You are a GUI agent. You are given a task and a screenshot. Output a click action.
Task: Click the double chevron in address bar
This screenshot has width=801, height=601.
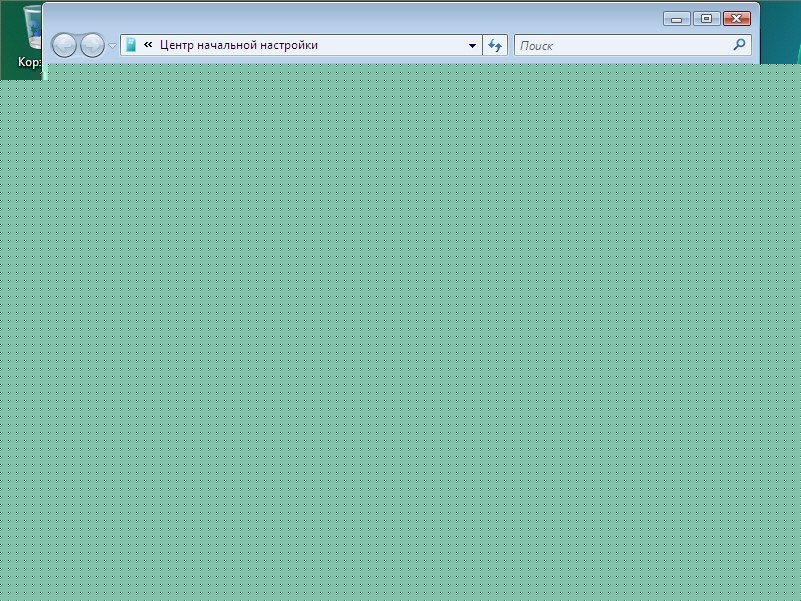(x=148, y=44)
